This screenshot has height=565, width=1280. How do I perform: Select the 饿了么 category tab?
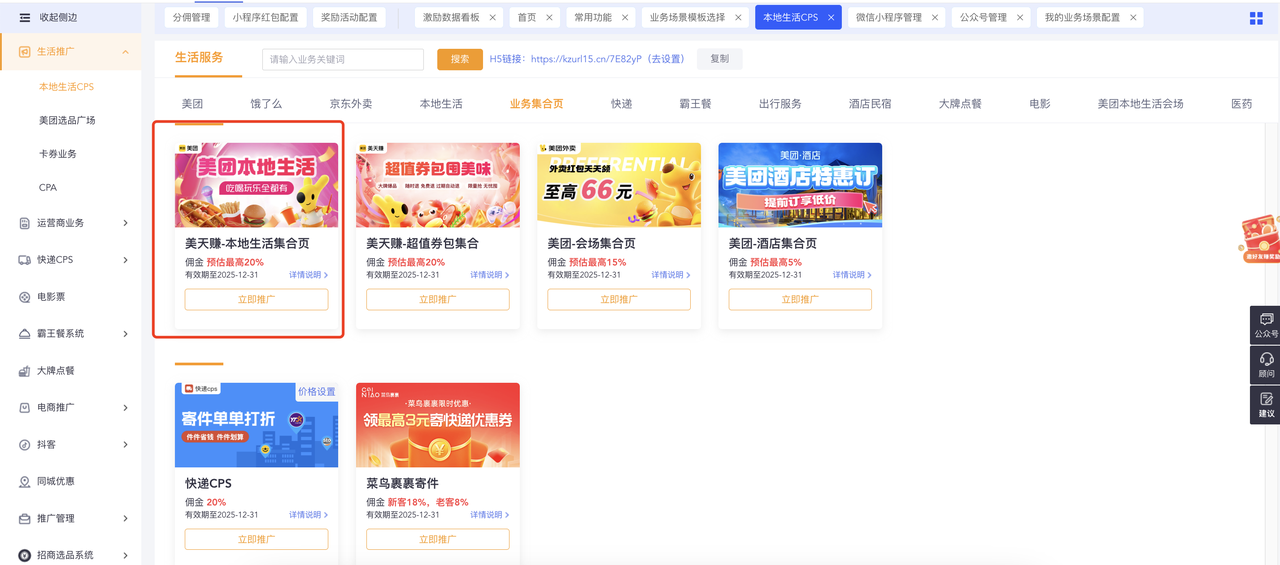click(x=266, y=104)
